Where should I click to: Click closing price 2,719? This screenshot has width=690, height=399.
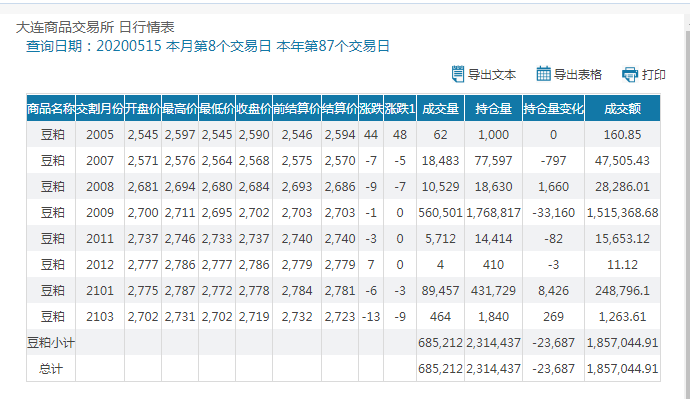tap(254, 316)
